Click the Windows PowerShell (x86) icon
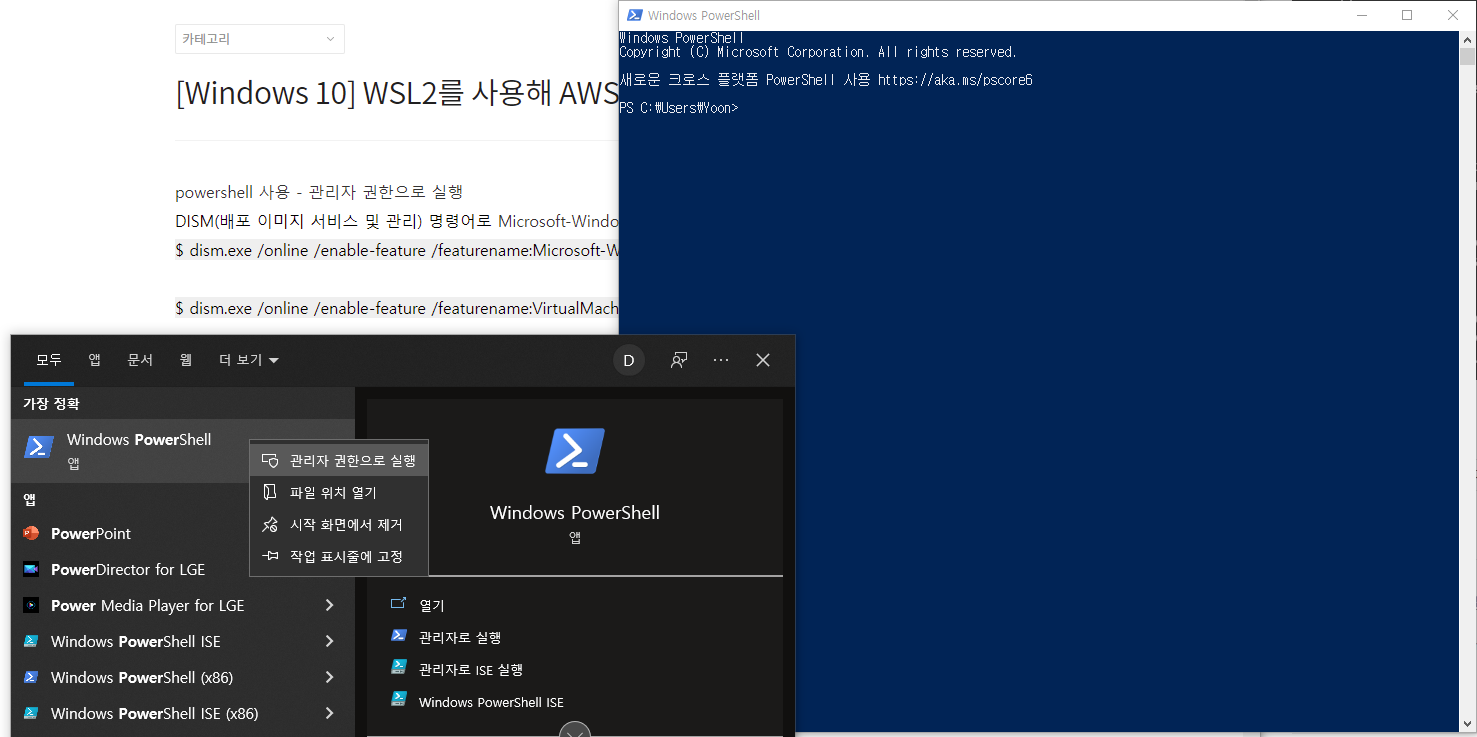The width and height of the screenshot is (1477, 737). (x=31, y=677)
